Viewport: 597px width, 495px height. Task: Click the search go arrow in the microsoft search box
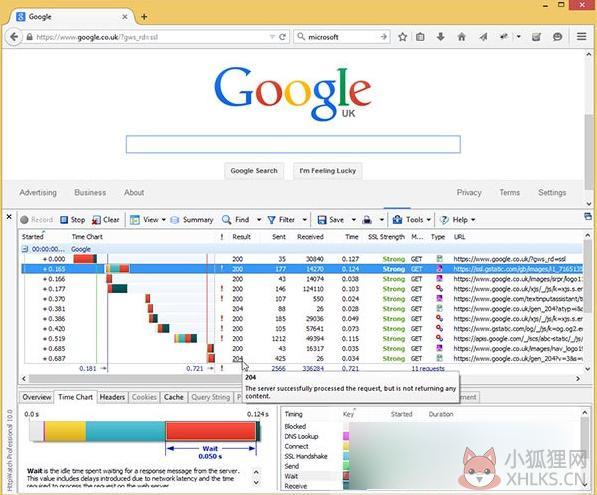383,37
